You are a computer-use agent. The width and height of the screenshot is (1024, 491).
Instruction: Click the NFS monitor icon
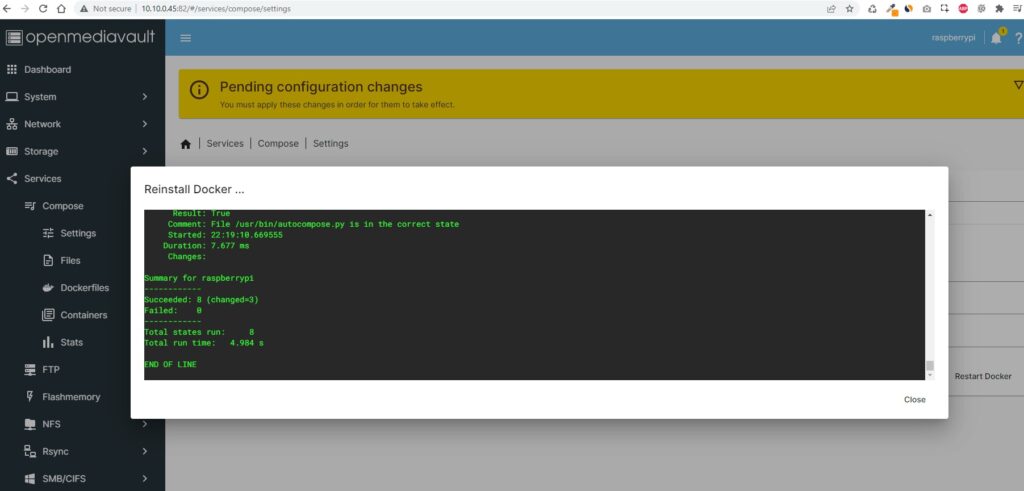point(30,424)
